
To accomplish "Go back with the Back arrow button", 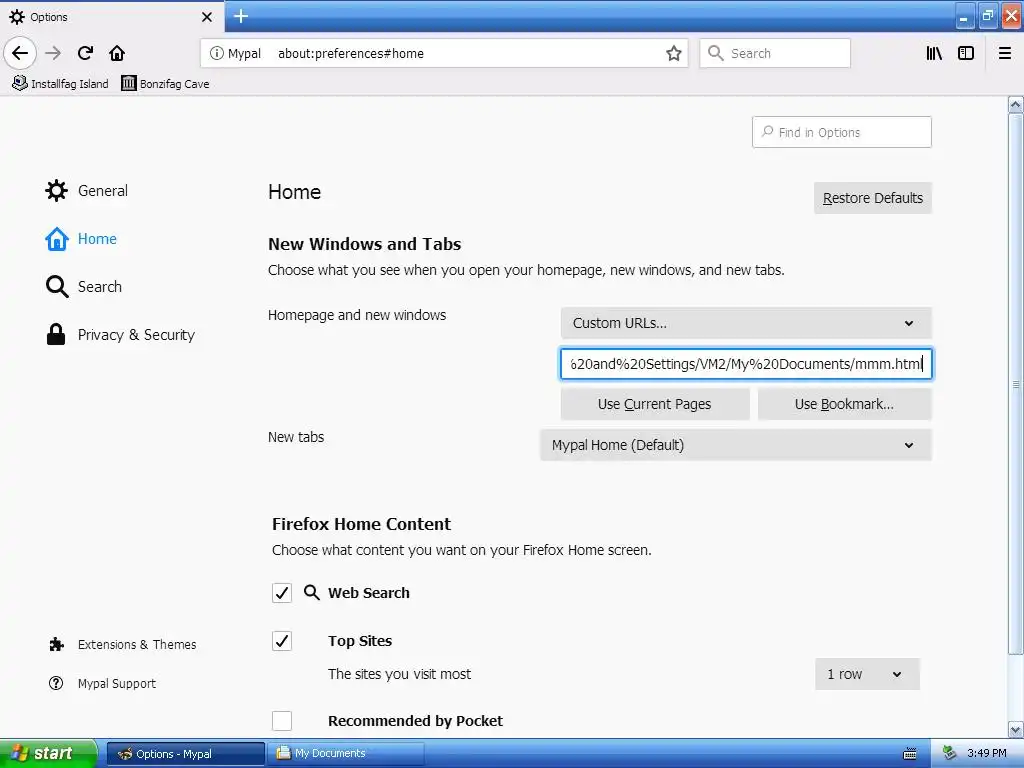I will [20, 53].
